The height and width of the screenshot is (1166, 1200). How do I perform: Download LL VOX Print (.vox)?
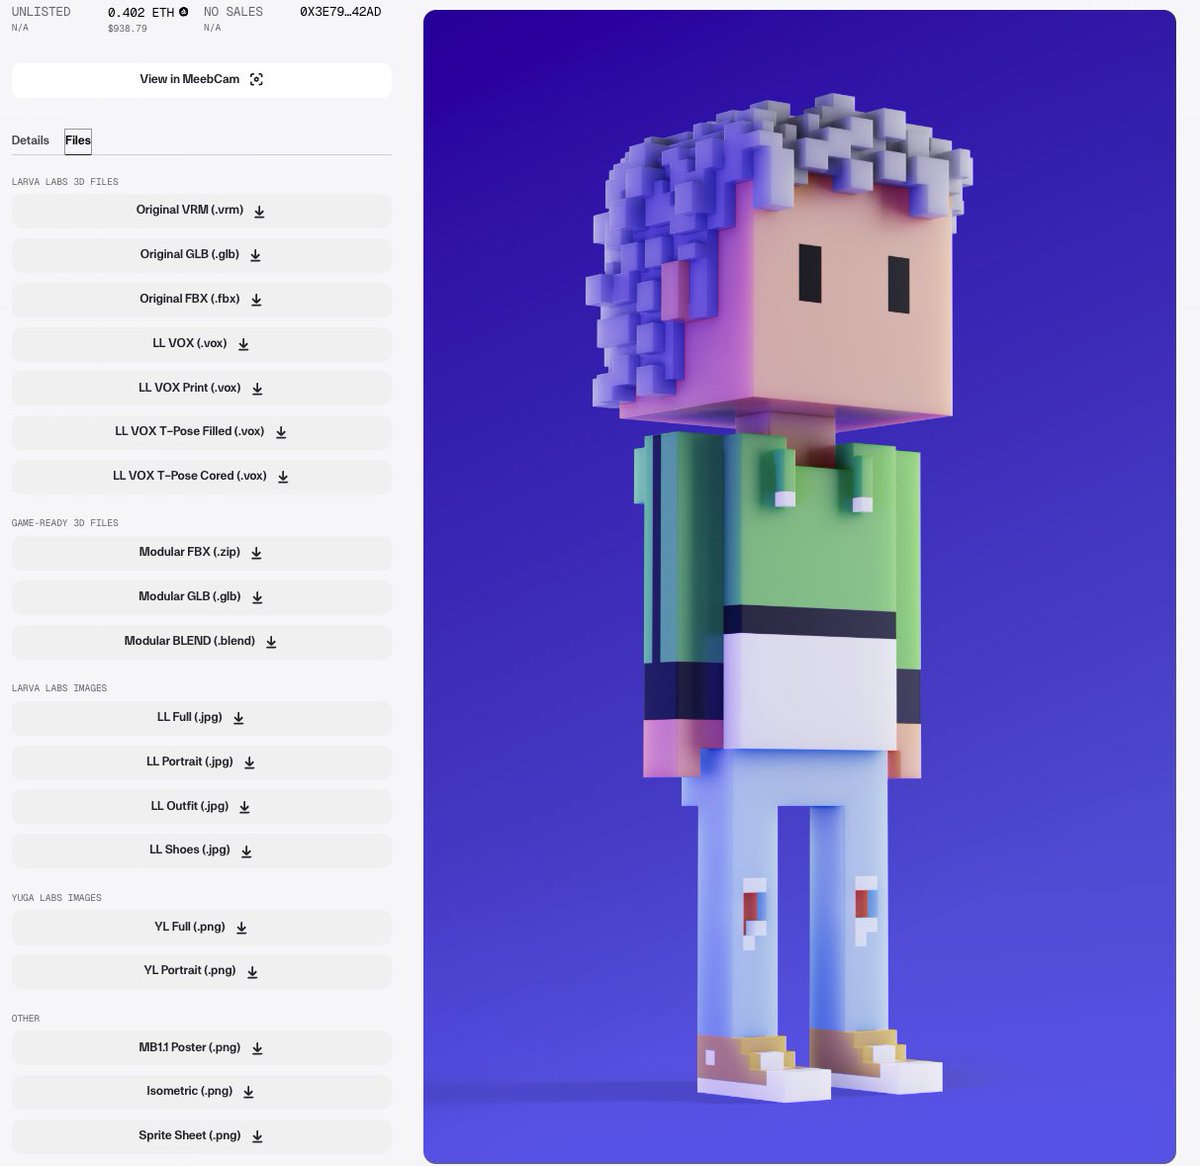201,388
